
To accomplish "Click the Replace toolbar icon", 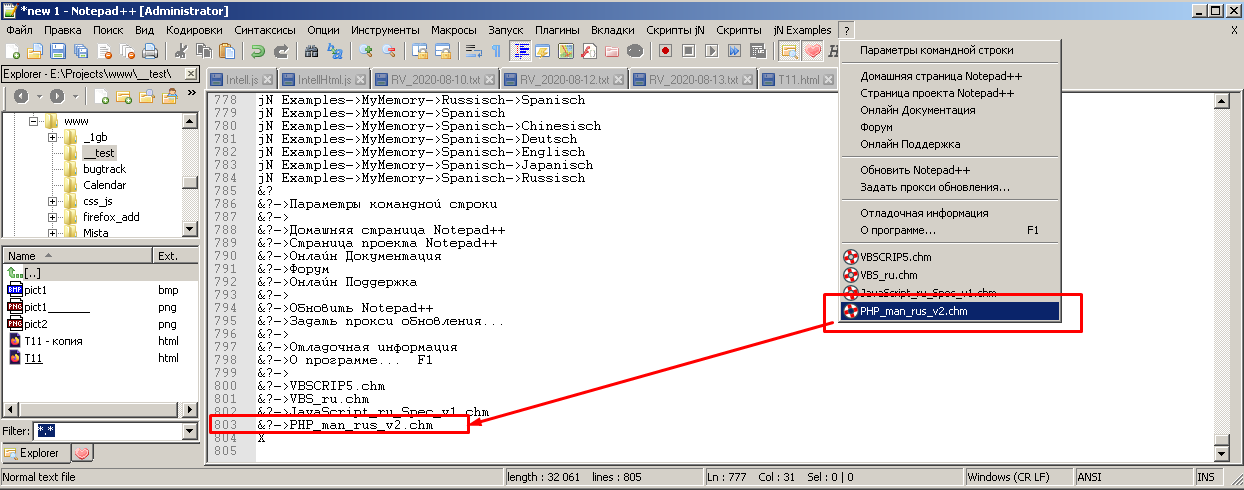I will (x=335, y=50).
